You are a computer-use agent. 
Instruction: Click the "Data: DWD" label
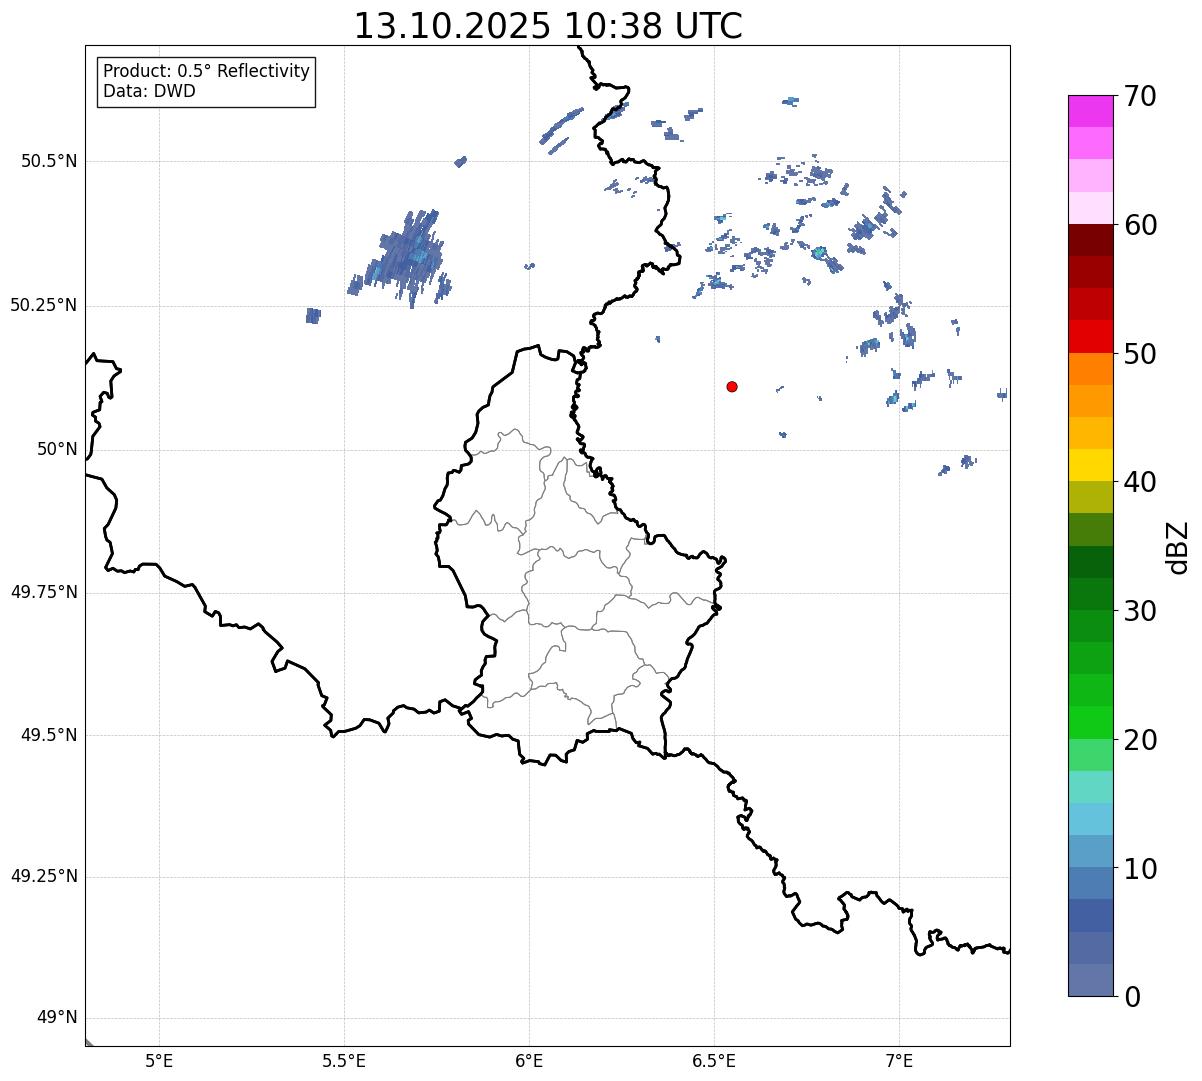(x=149, y=91)
